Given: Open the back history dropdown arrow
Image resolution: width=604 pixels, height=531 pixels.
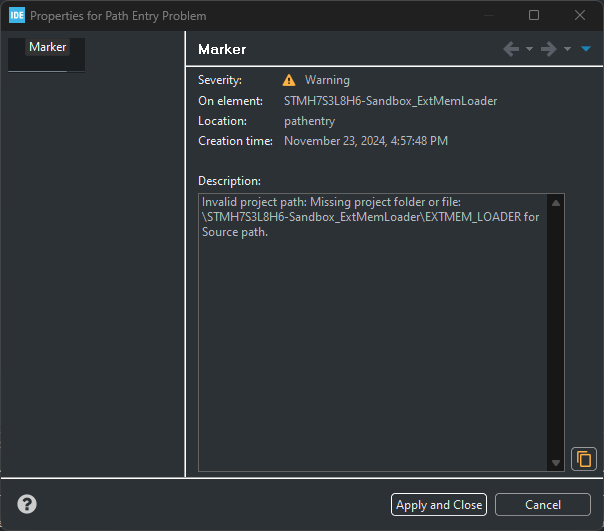Looking at the screenshot, I should click(530, 49).
